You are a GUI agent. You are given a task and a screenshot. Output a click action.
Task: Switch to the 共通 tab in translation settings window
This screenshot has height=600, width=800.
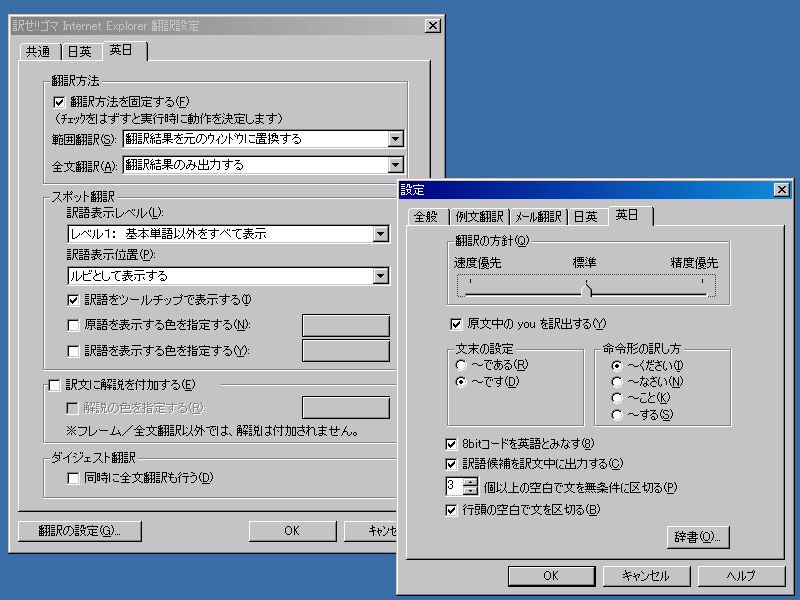[x=39, y=52]
